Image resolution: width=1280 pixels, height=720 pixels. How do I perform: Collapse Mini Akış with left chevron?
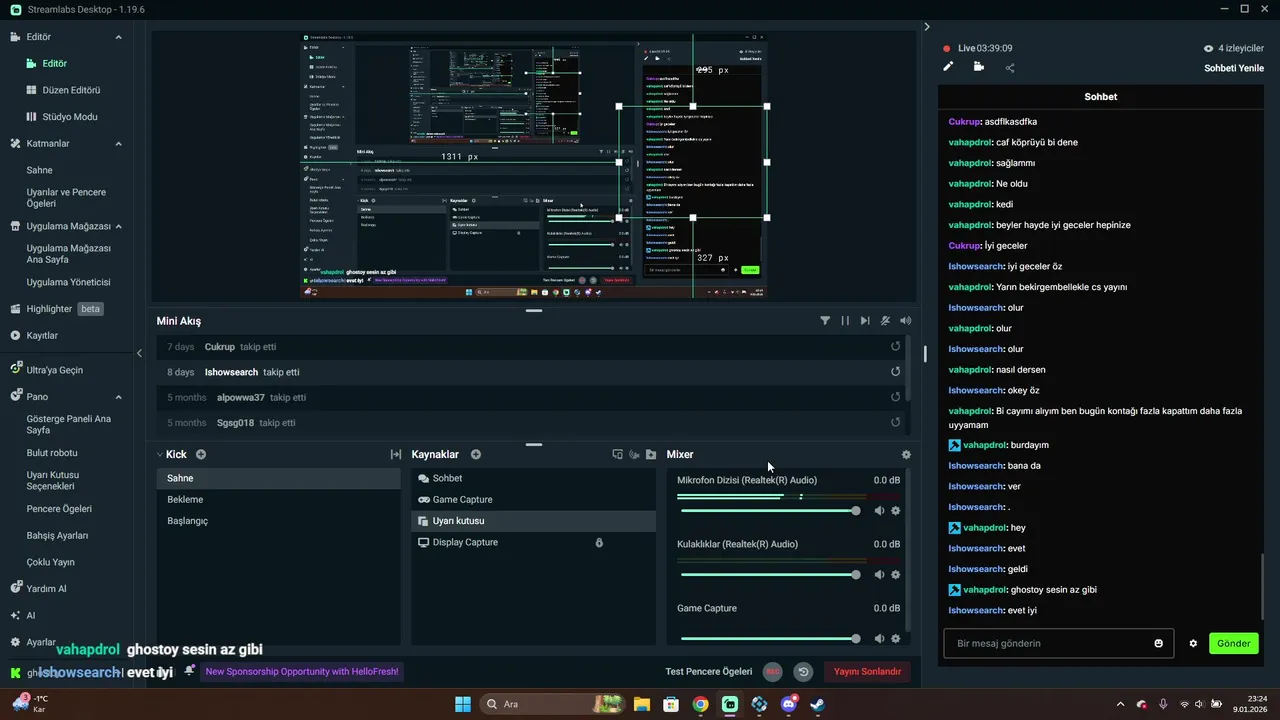tap(140, 352)
